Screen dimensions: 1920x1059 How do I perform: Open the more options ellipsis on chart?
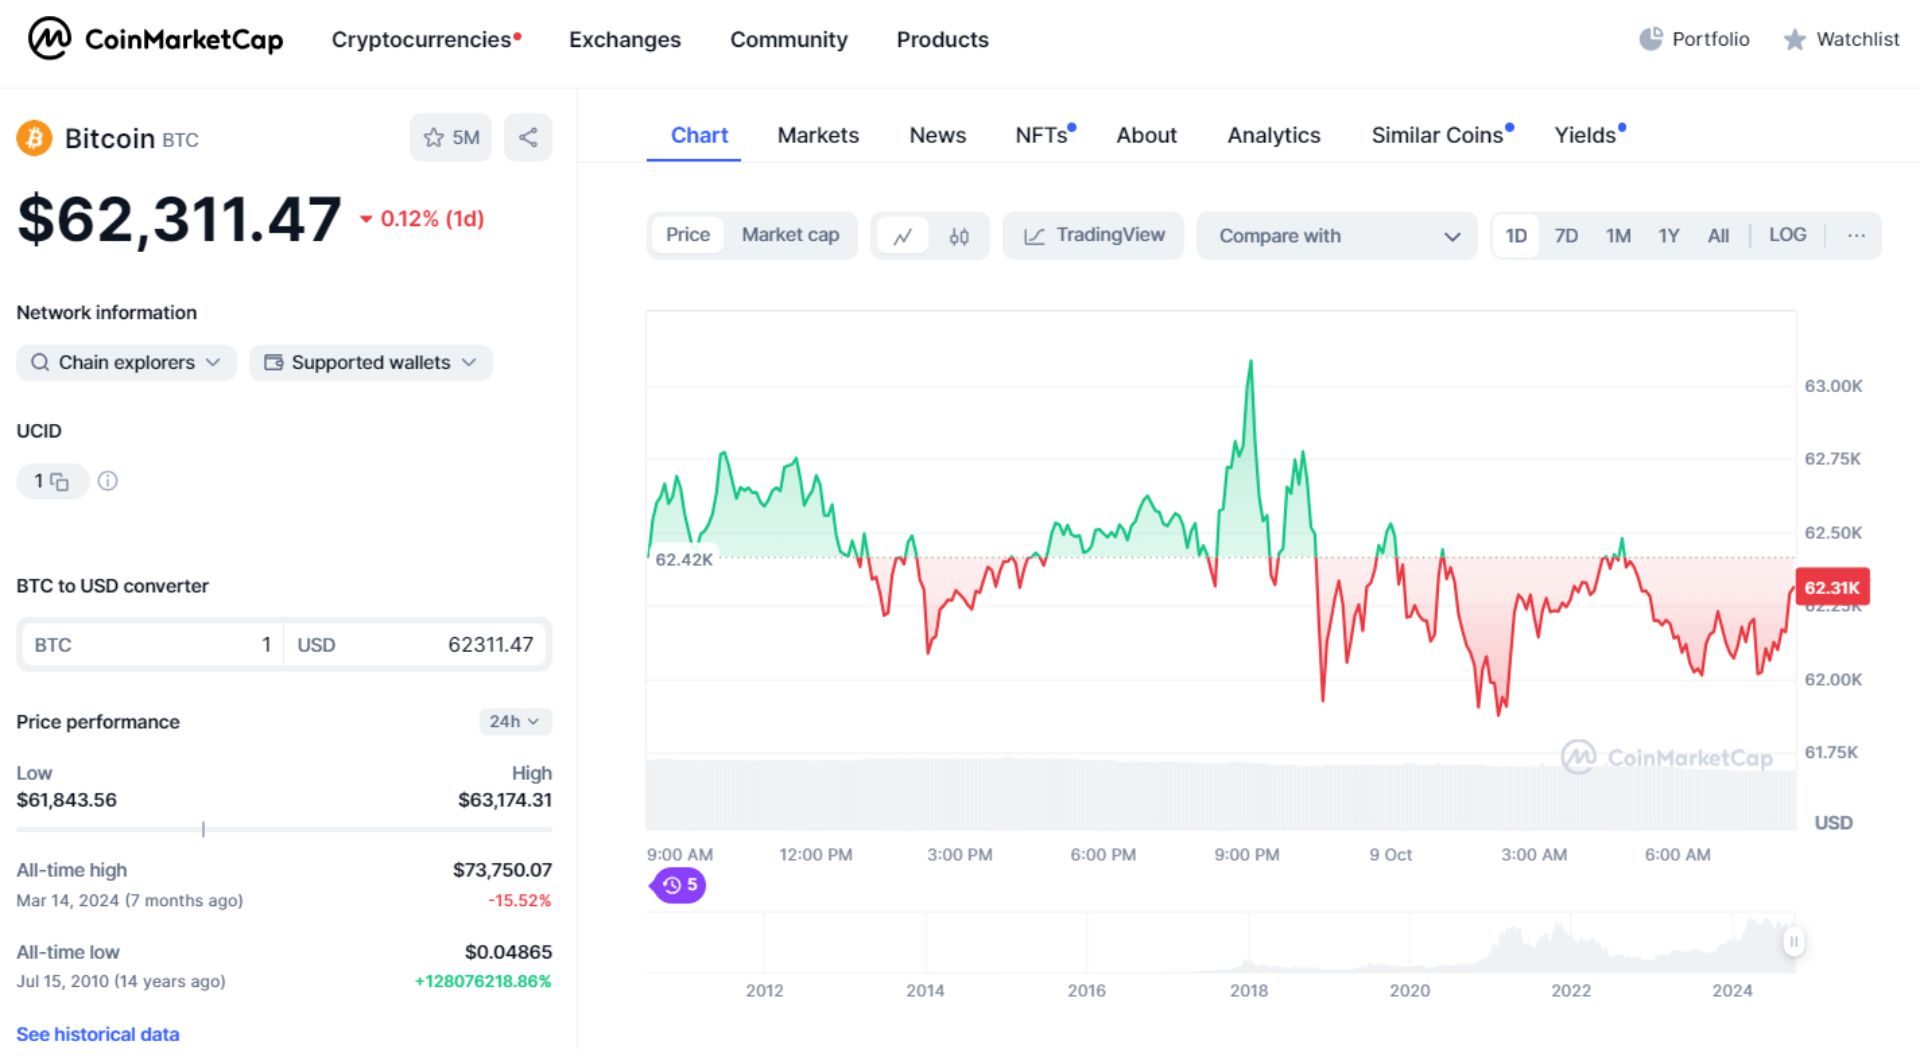point(1856,236)
